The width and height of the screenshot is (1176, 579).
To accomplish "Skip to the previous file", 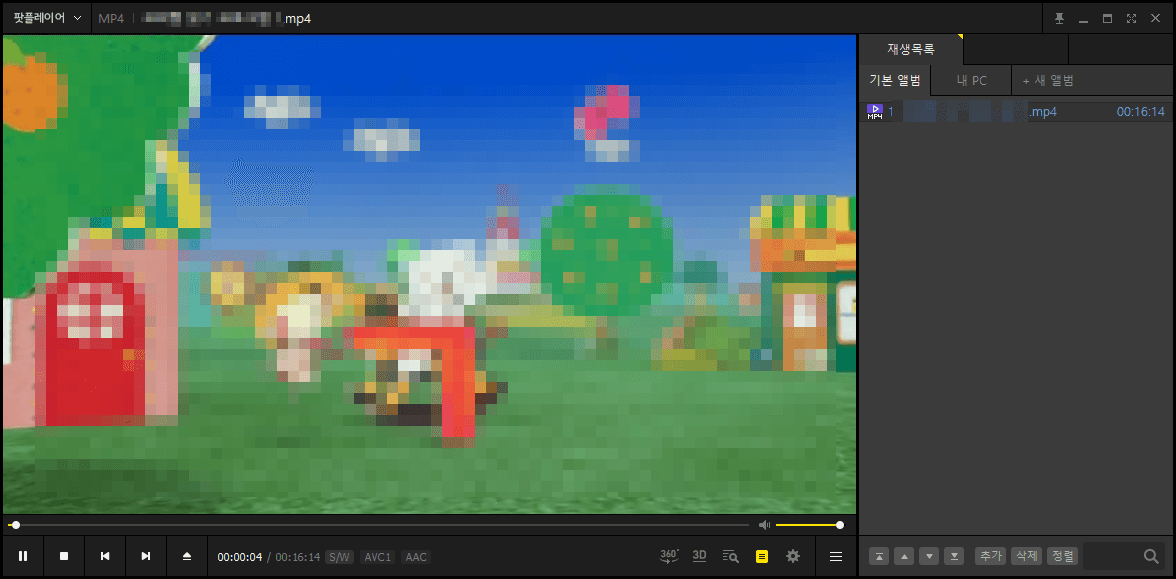I will coord(105,556).
